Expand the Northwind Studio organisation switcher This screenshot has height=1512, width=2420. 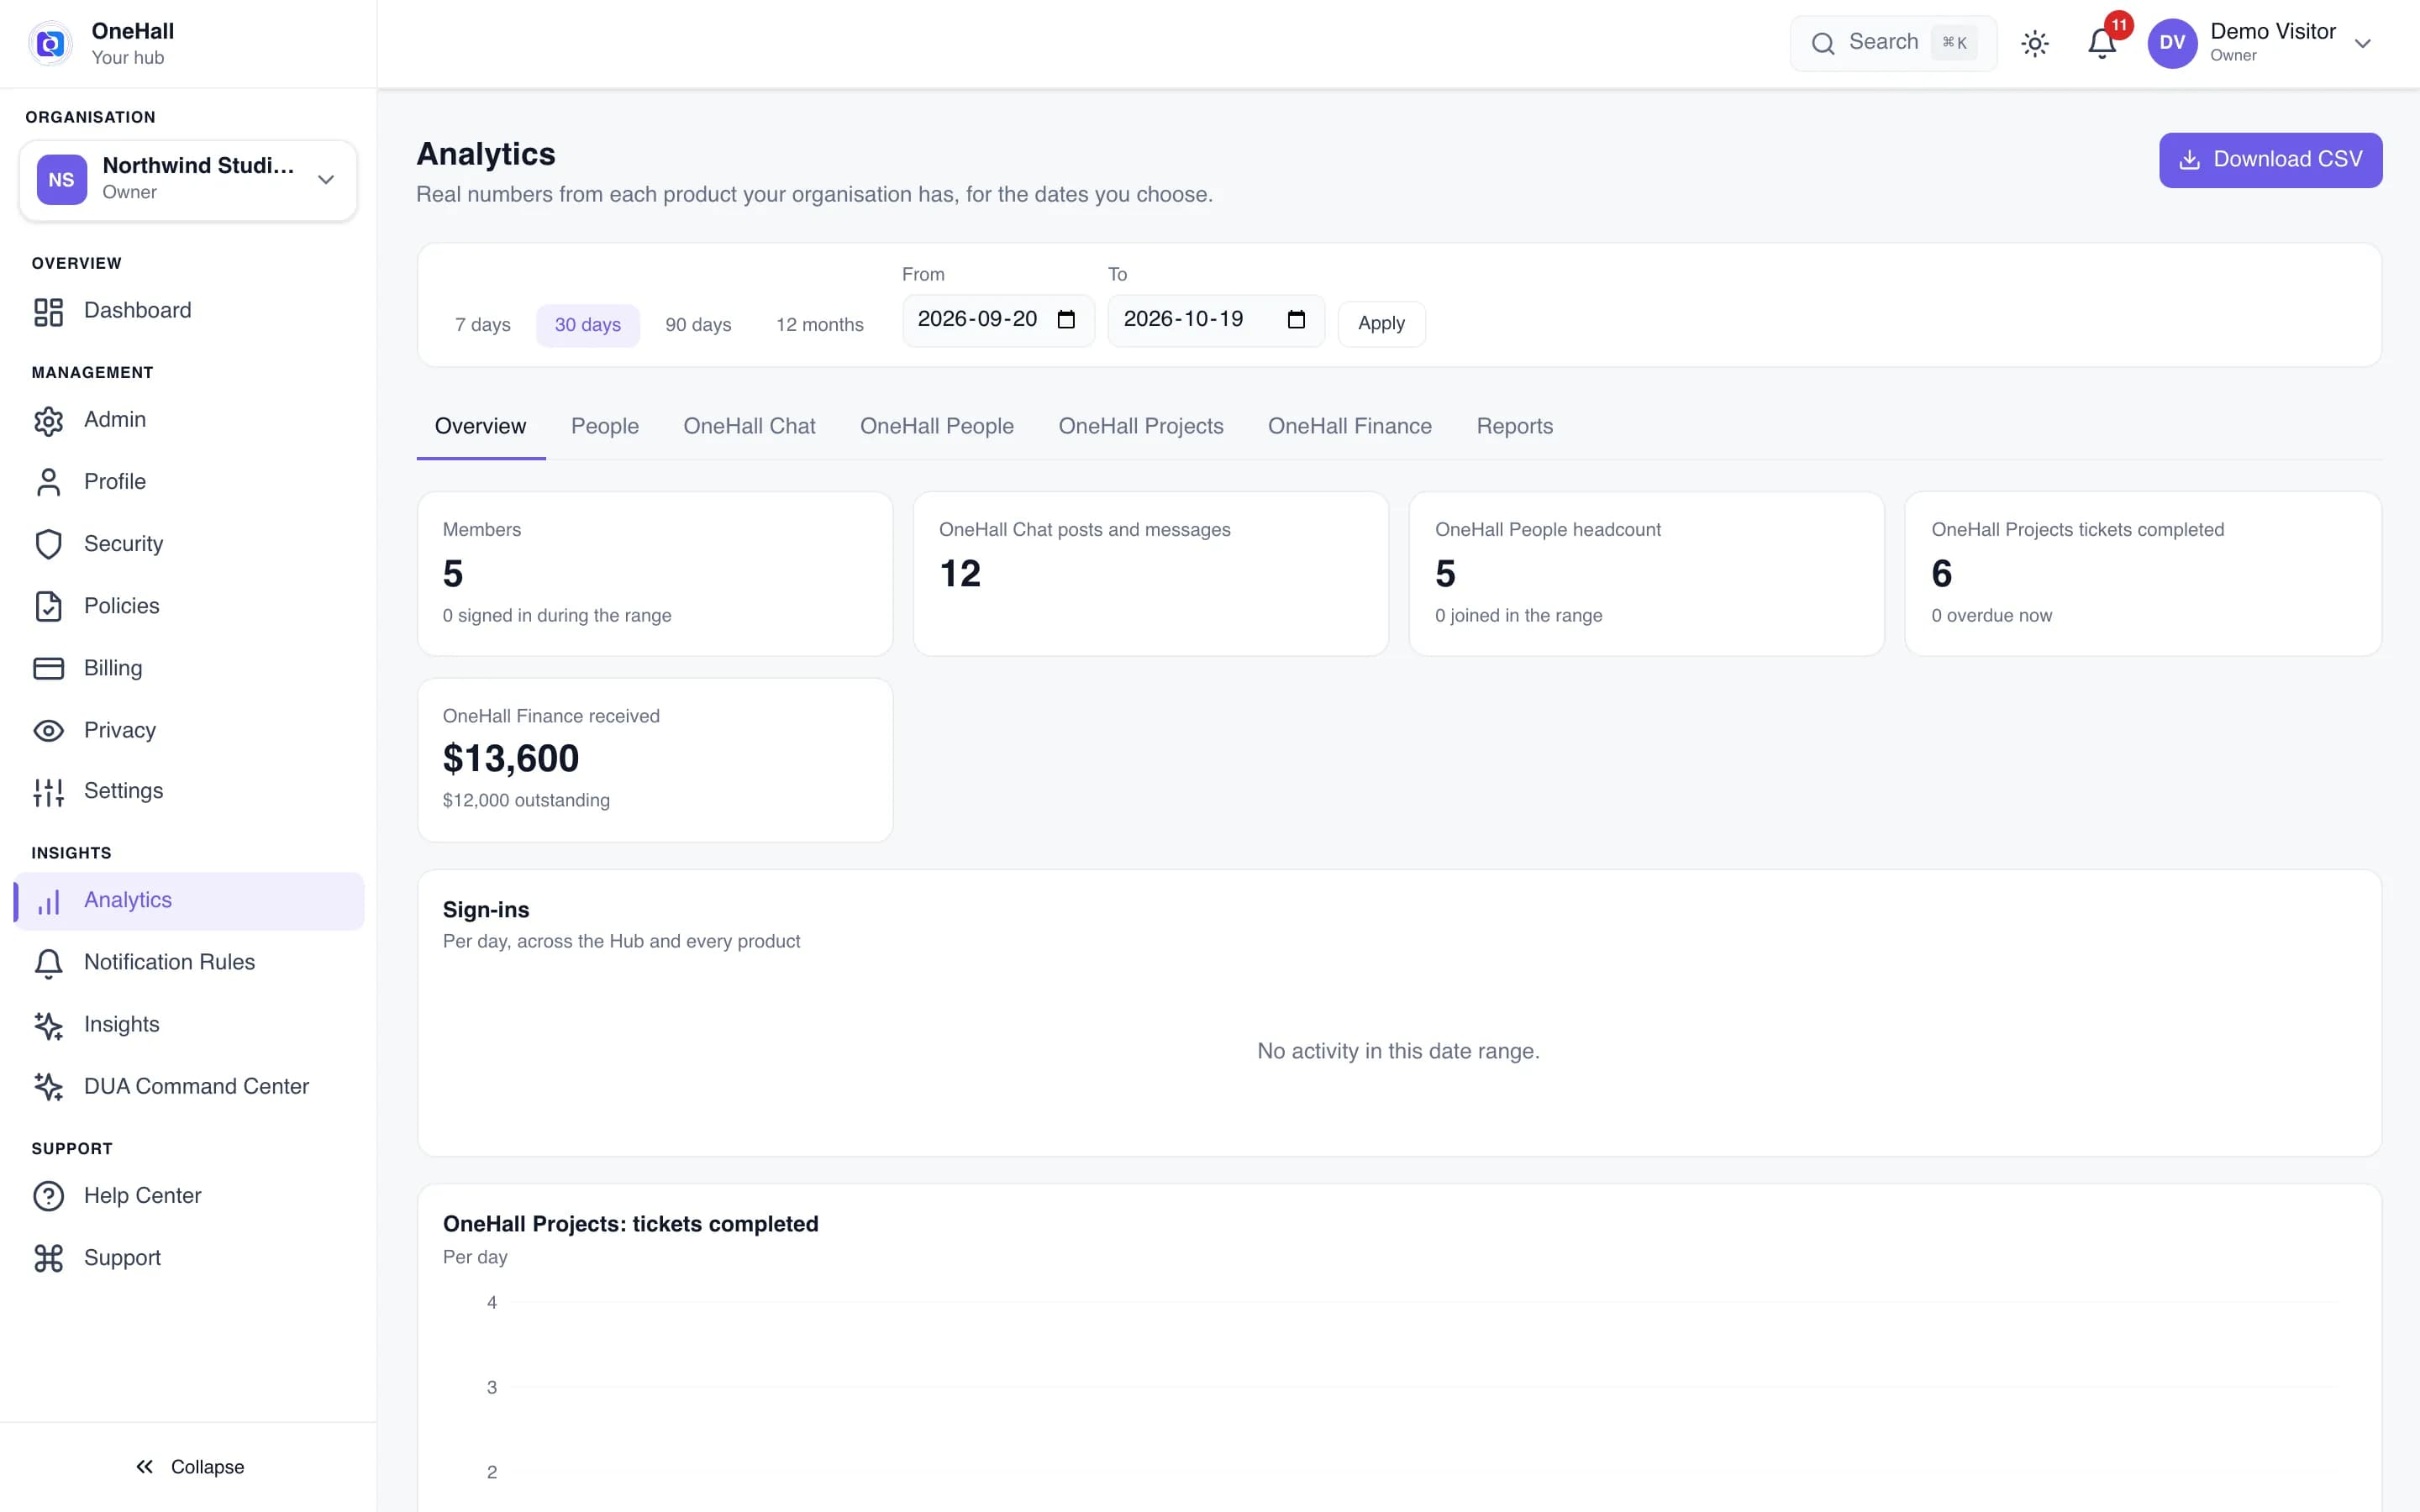point(188,180)
